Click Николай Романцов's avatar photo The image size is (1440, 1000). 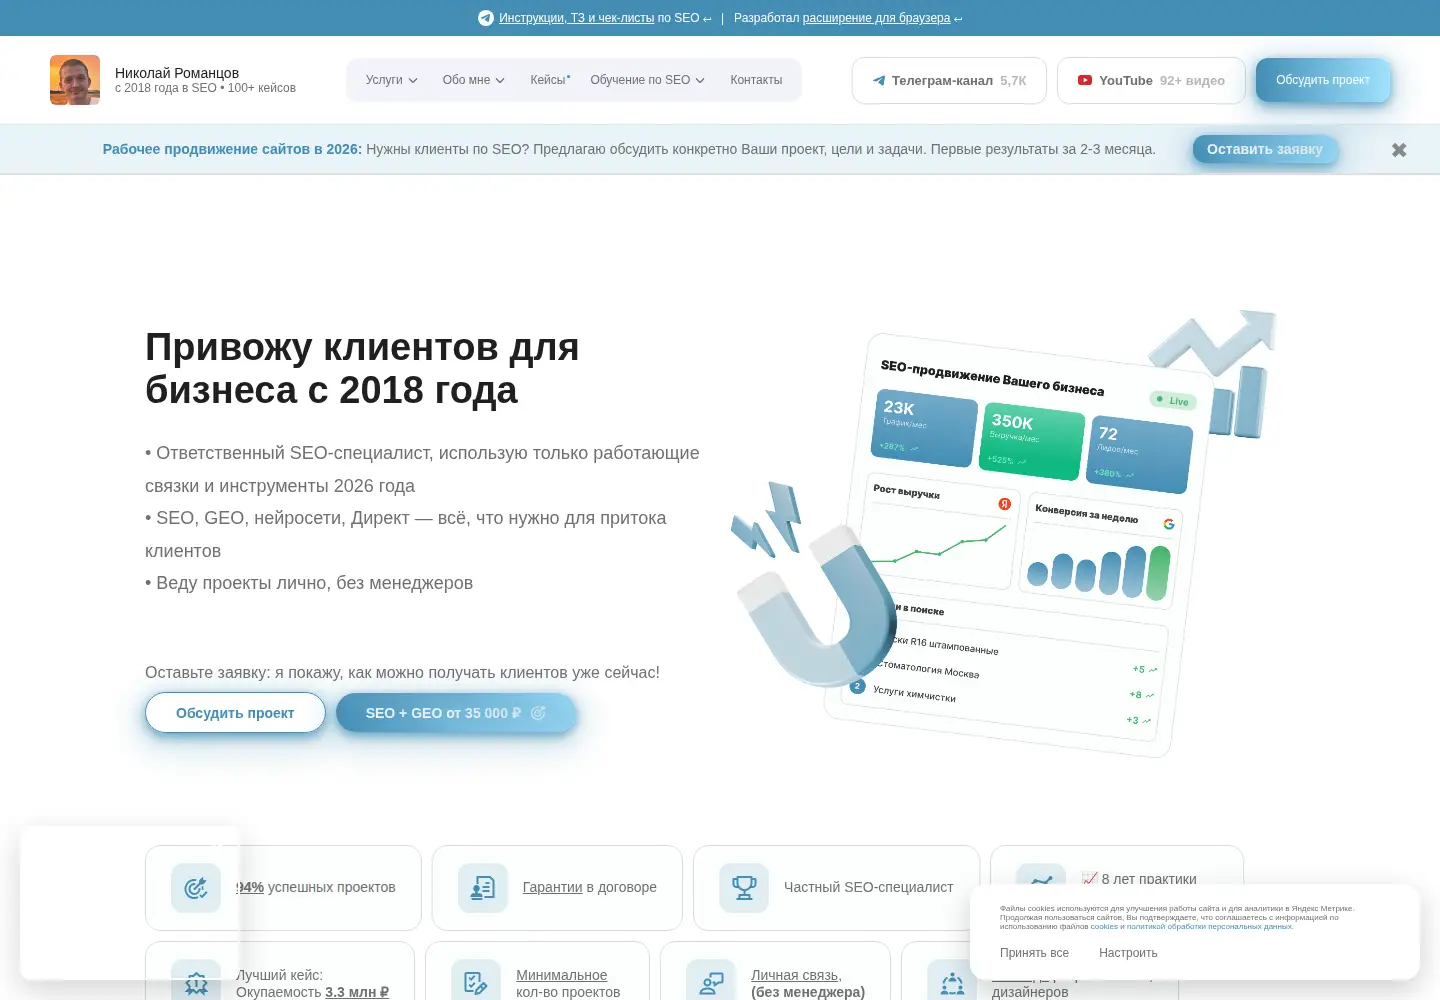[75, 80]
